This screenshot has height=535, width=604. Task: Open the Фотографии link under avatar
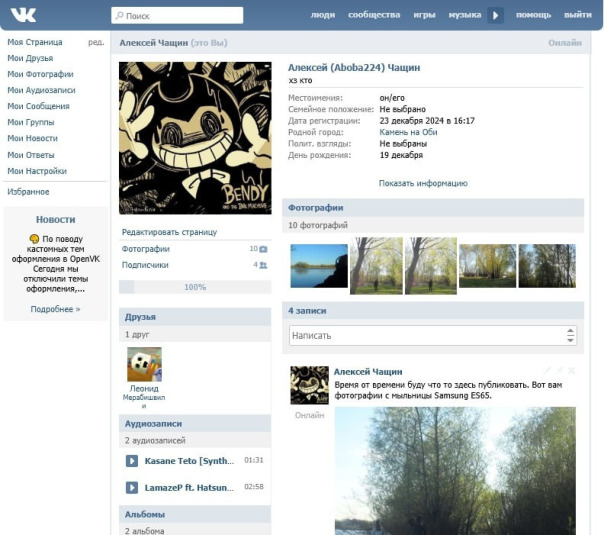146,249
